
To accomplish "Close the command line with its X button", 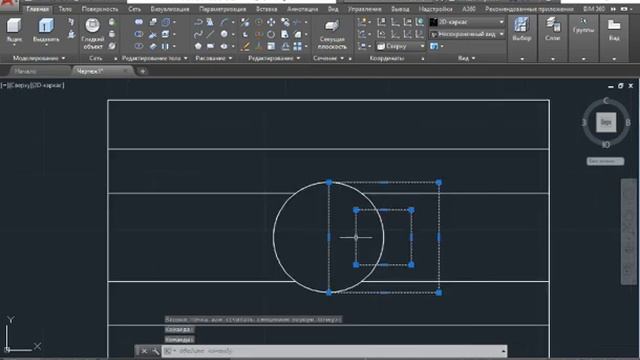I will point(144,351).
